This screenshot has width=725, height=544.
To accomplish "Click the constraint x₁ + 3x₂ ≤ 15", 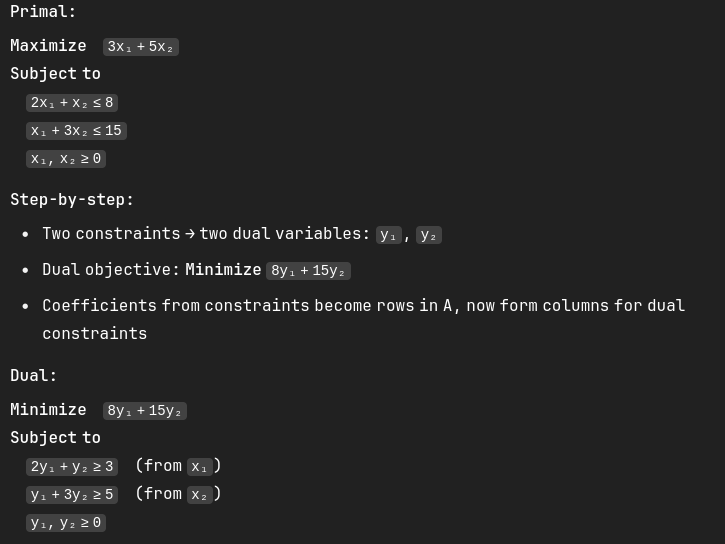I will (x=76, y=131).
